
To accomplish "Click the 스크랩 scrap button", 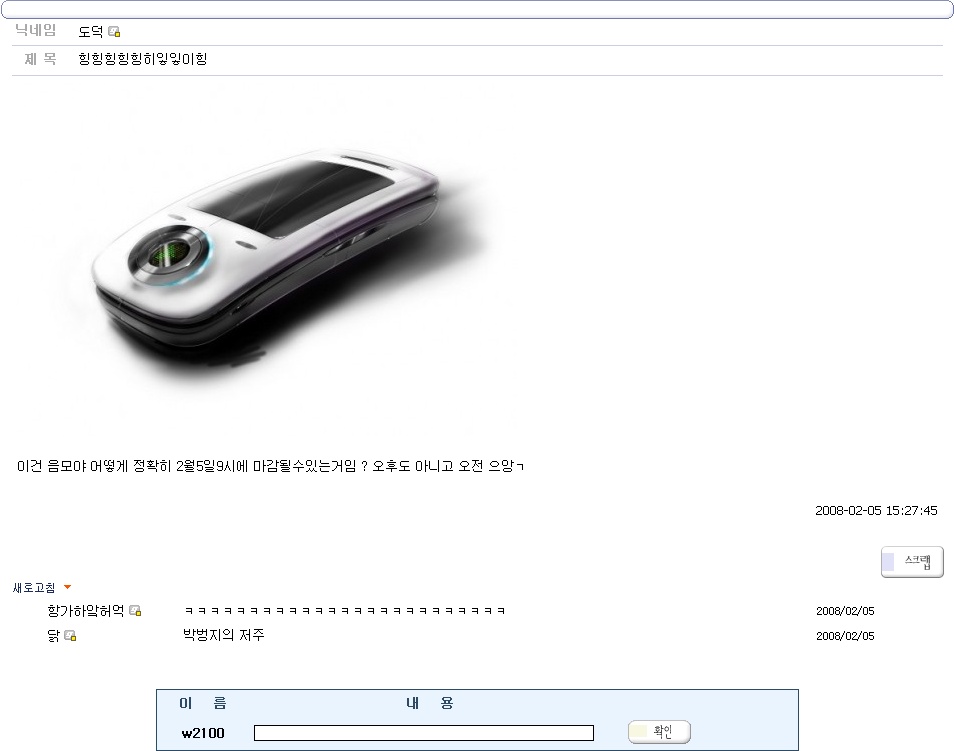I will tap(912, 562).
